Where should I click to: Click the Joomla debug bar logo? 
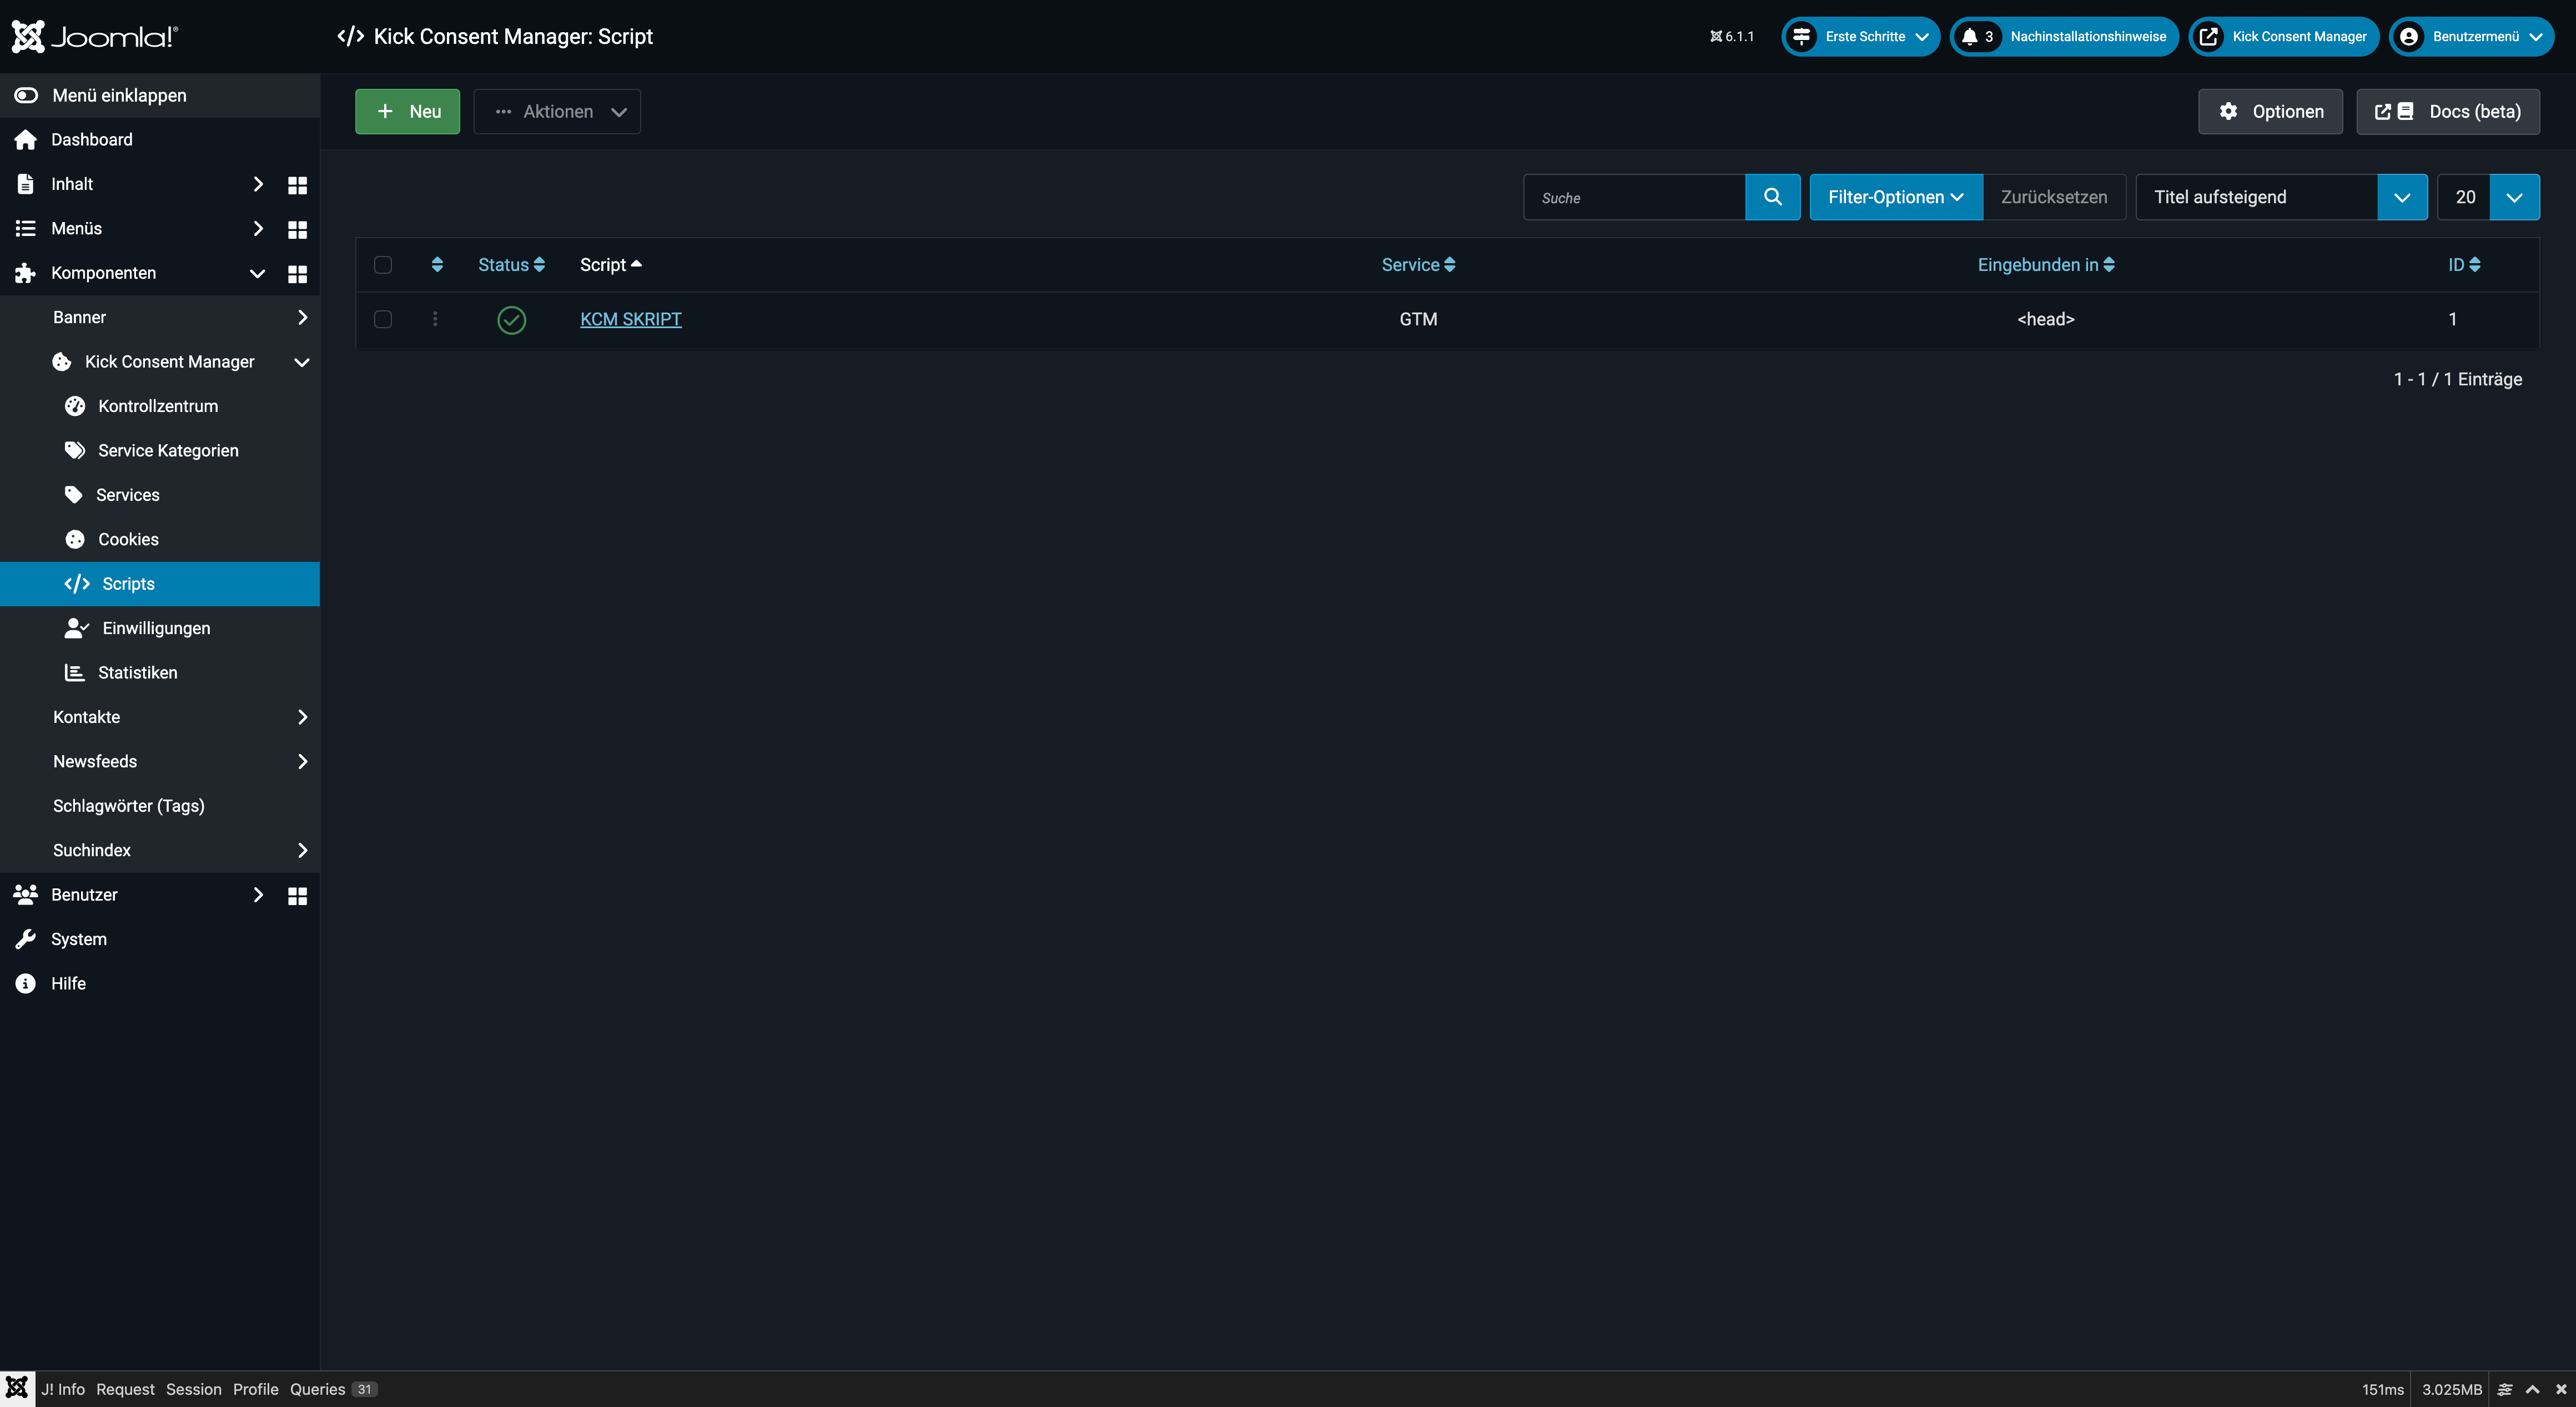[x=17, y=1389]
